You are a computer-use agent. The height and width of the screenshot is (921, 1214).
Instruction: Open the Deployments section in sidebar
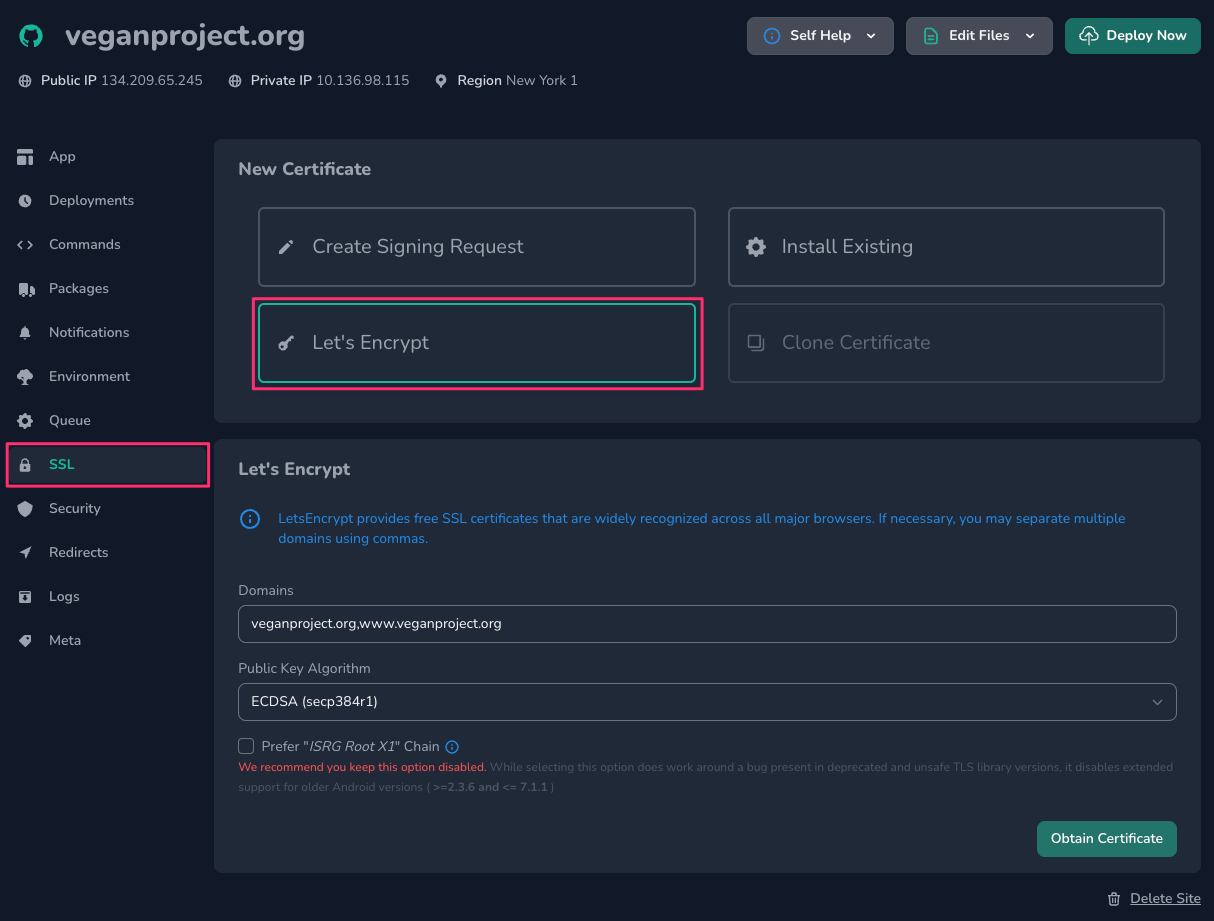tap(91, 201)
